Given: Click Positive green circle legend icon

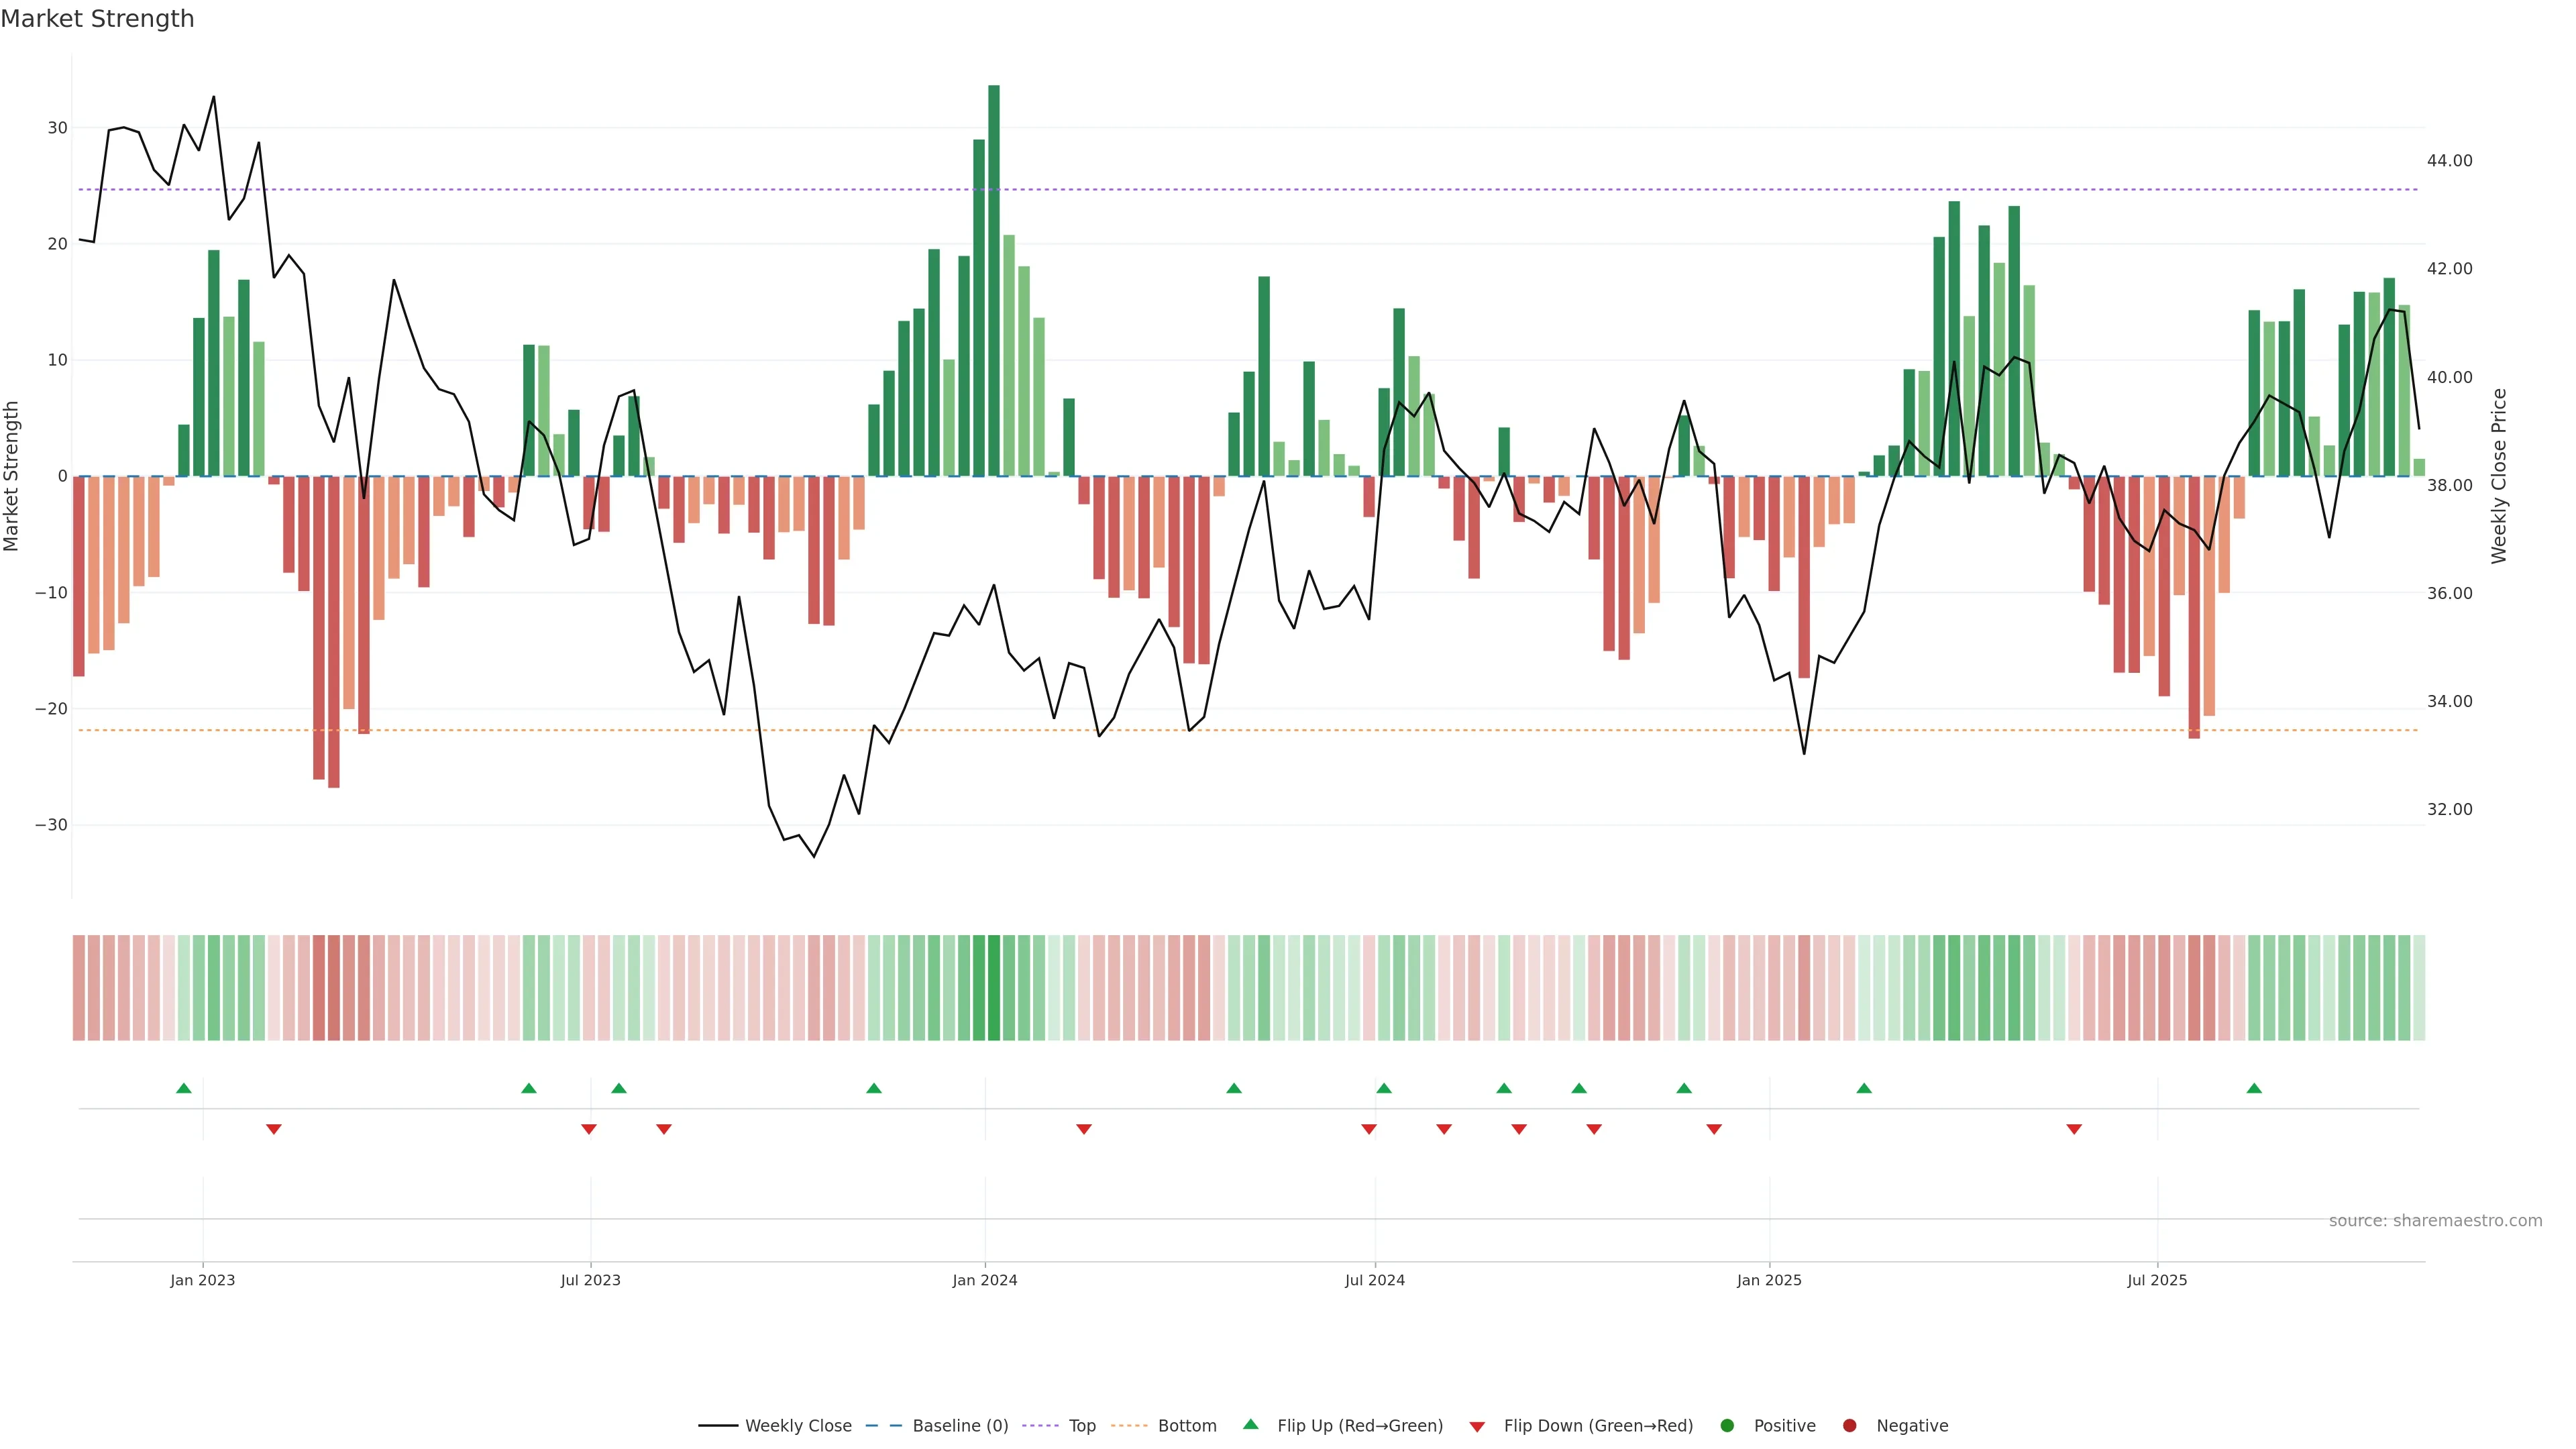Looking at the screenshot, I should 1727,1425.
